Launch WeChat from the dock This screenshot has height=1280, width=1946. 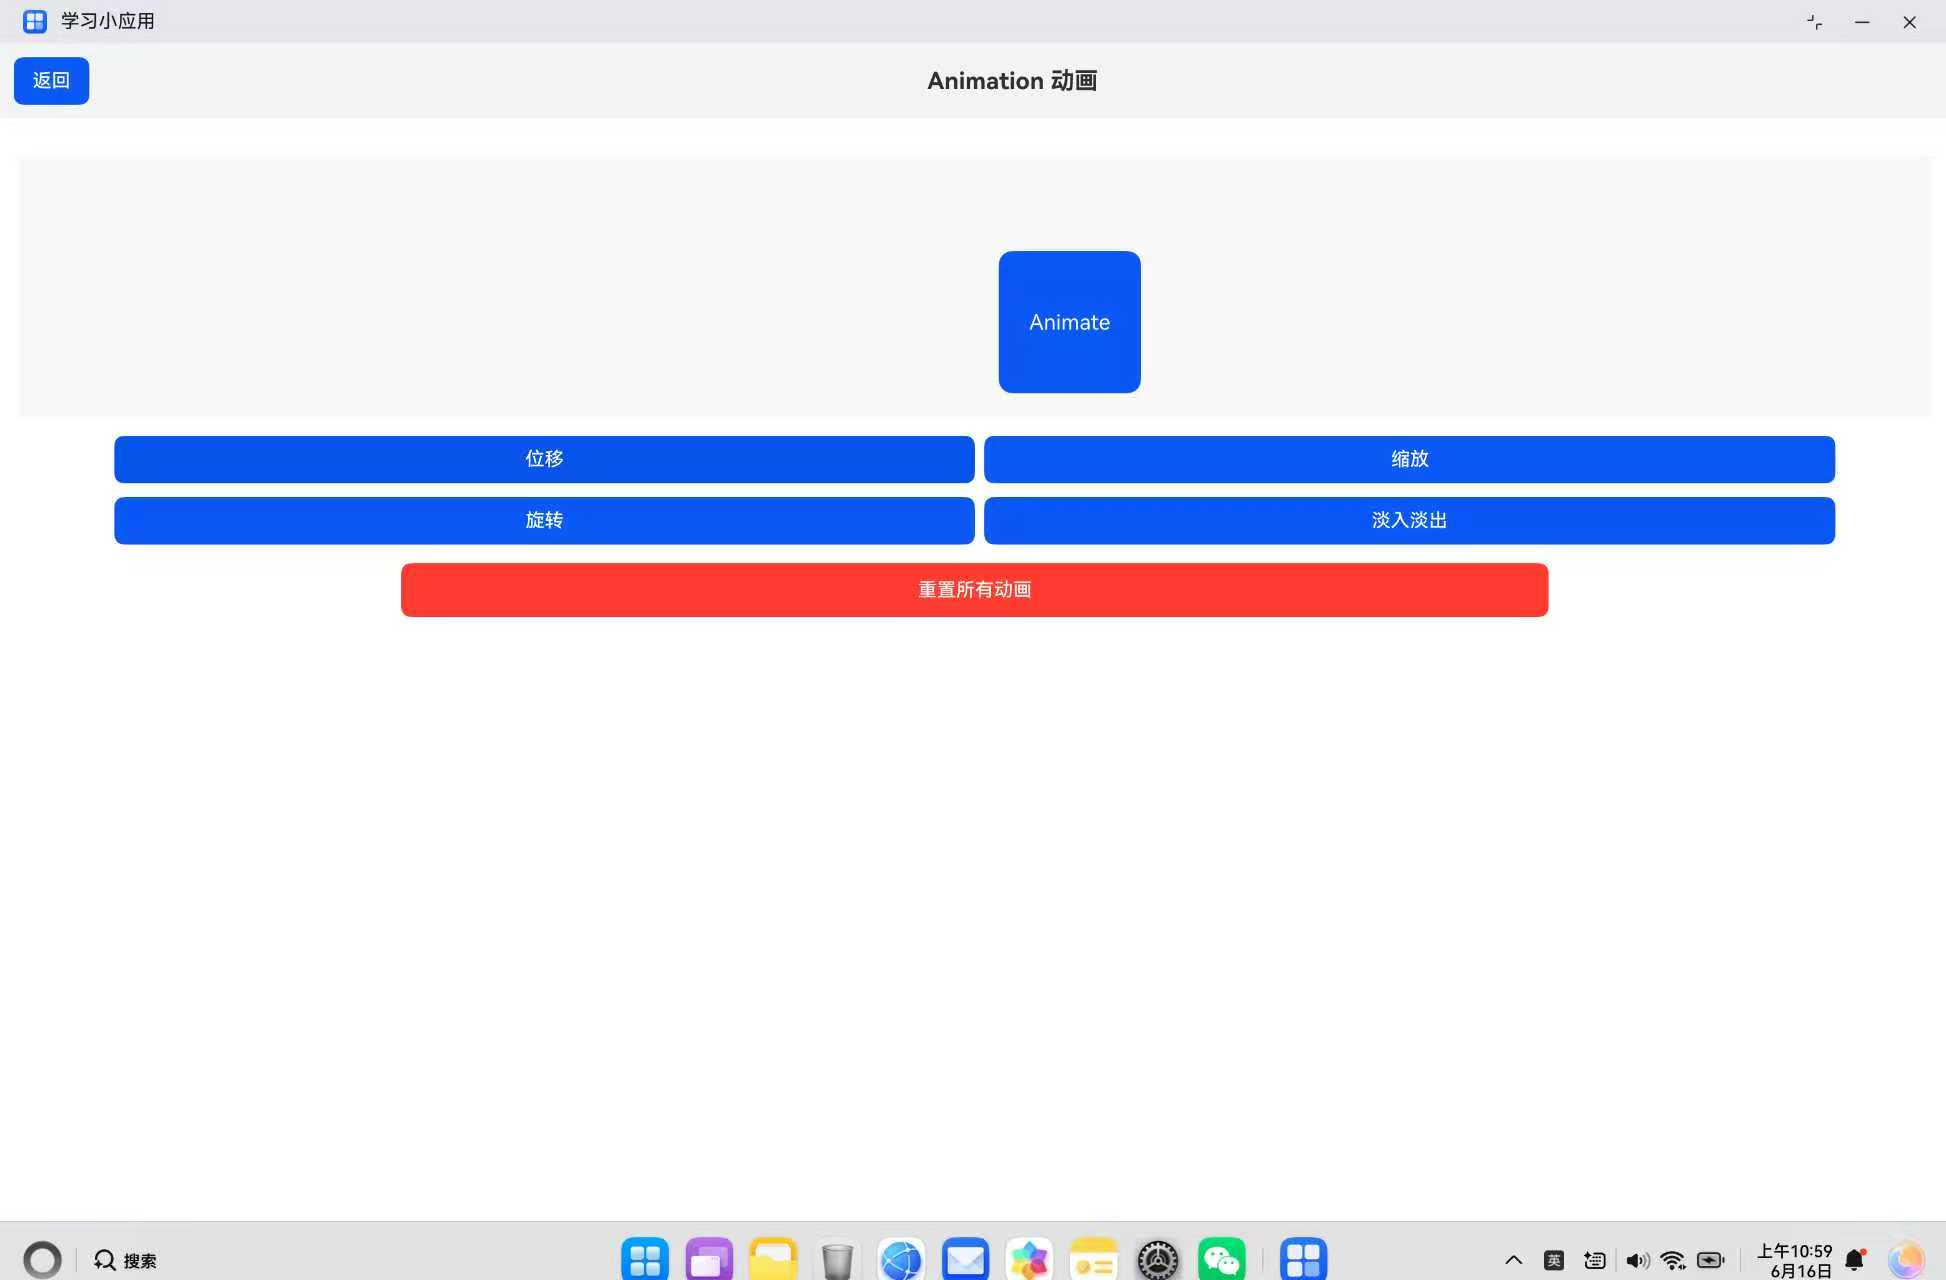(1221, 1260)
